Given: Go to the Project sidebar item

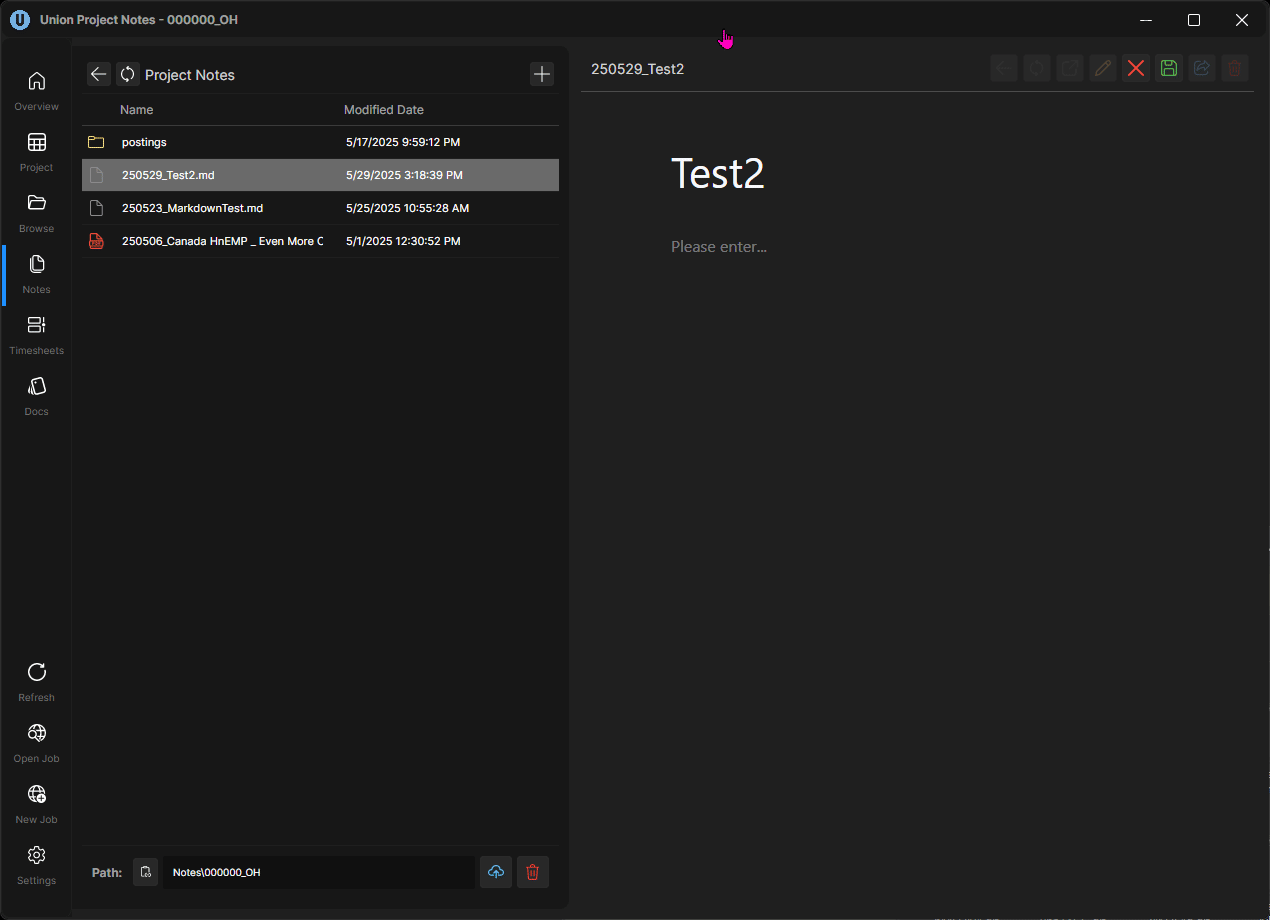Looking at the screenshot, I should pos(36,151).
